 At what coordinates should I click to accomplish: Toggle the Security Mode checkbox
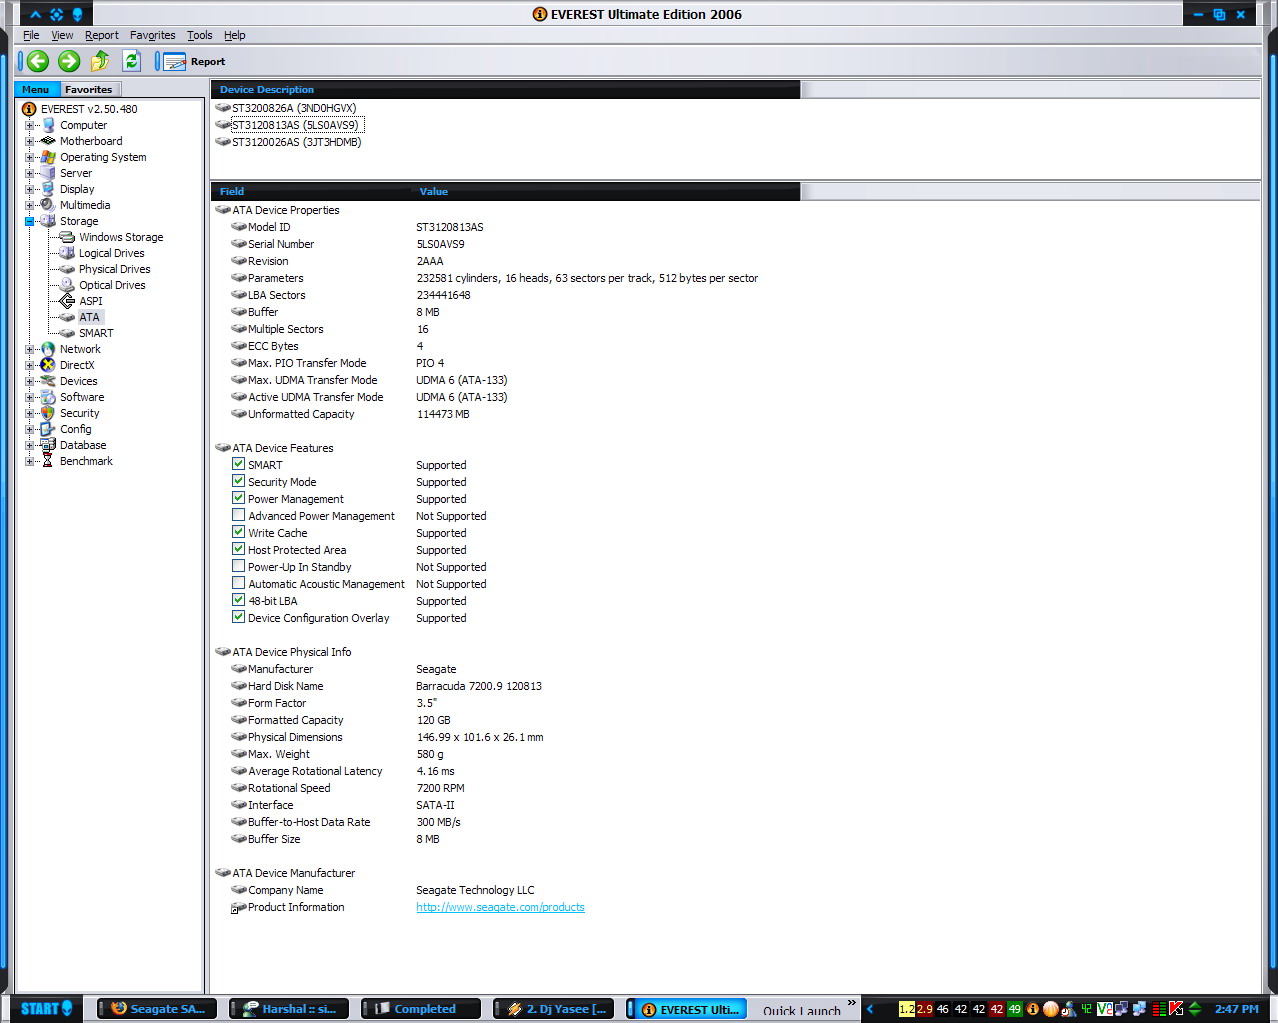click(x=238, y=481)
